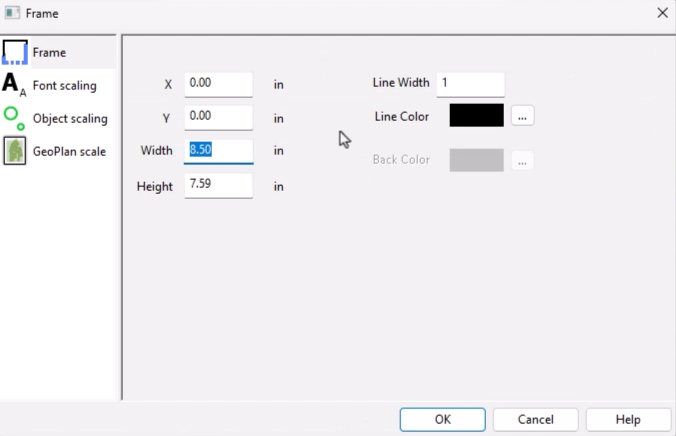This screenshot has width=676, height=436.
Task: Click the Width input field
Action: click(x=219, y=151)
